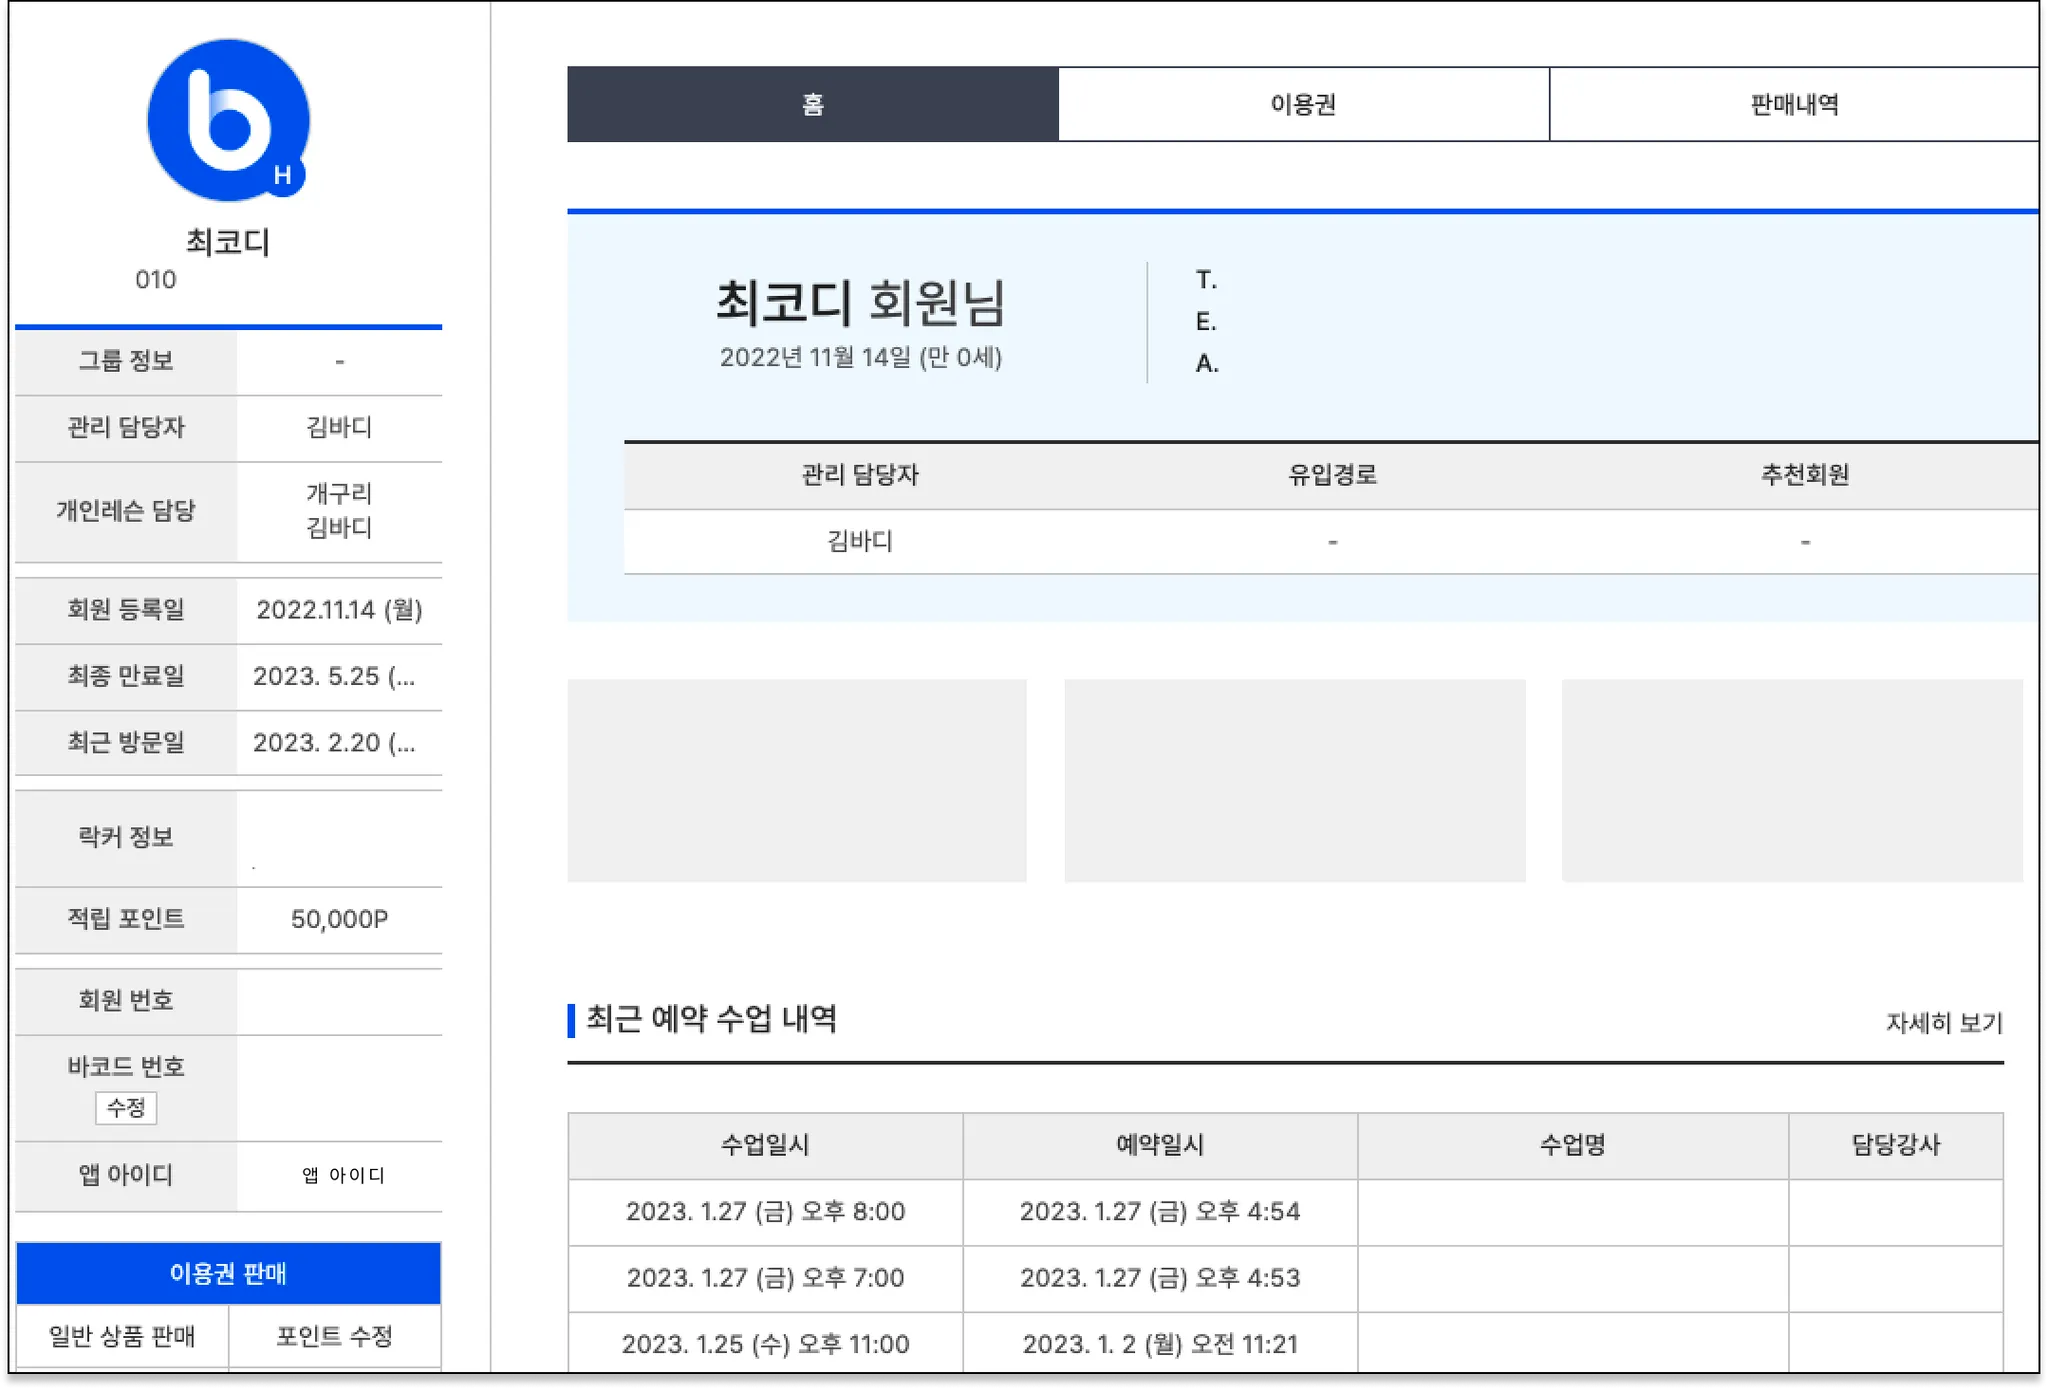Open the 이용권 tab

tap(1303, 104)
